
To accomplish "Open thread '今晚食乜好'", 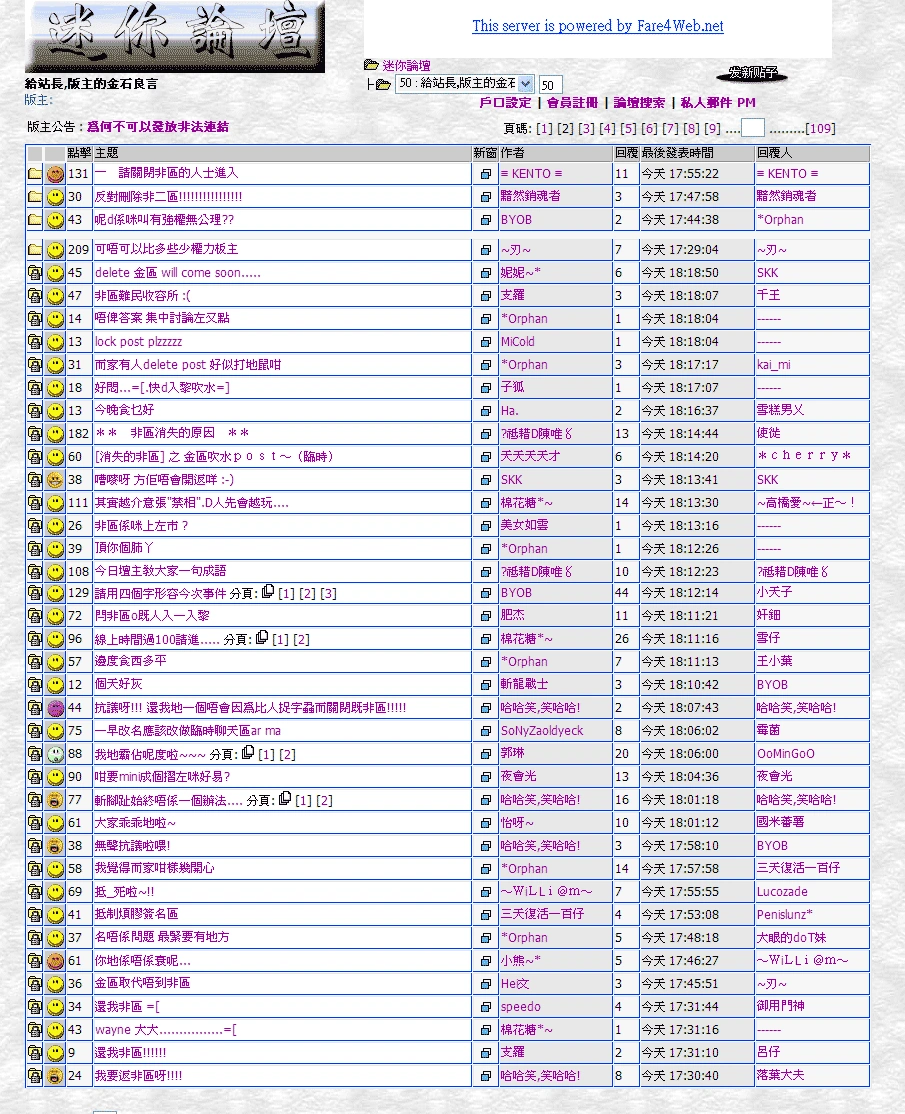I will point(124,410).
